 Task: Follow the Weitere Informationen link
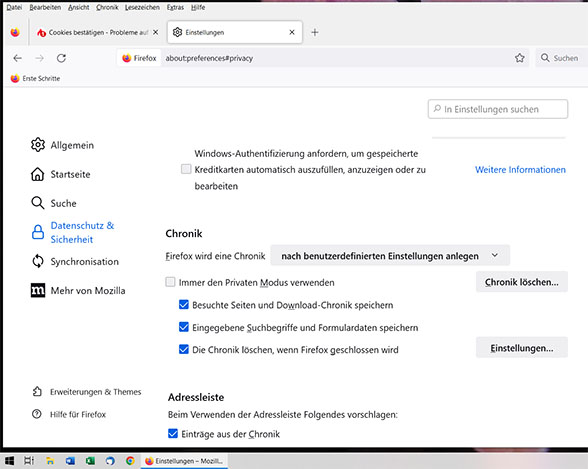coord(520,169)
